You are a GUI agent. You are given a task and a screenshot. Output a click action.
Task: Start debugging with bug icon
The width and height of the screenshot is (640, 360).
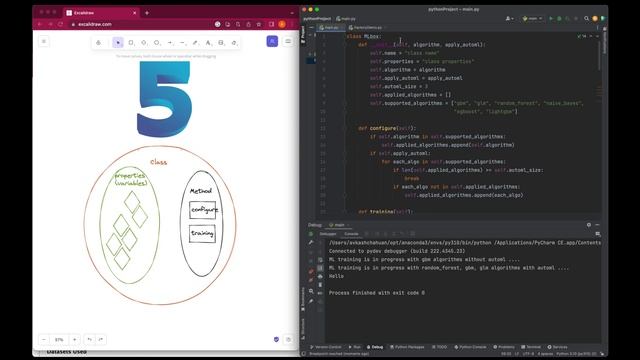pos(559,19)
